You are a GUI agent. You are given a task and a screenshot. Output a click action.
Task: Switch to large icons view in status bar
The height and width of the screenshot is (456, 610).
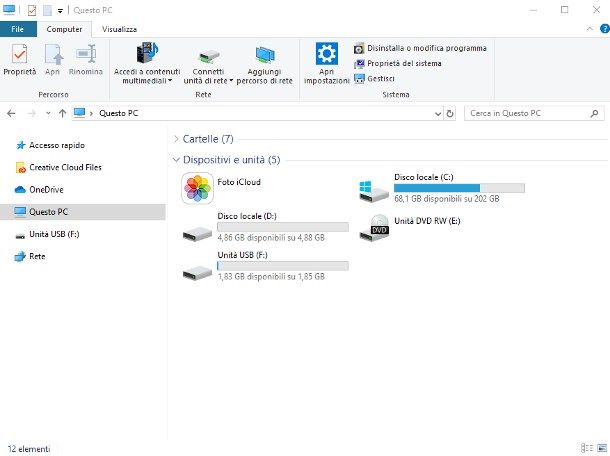coord(602,448)
